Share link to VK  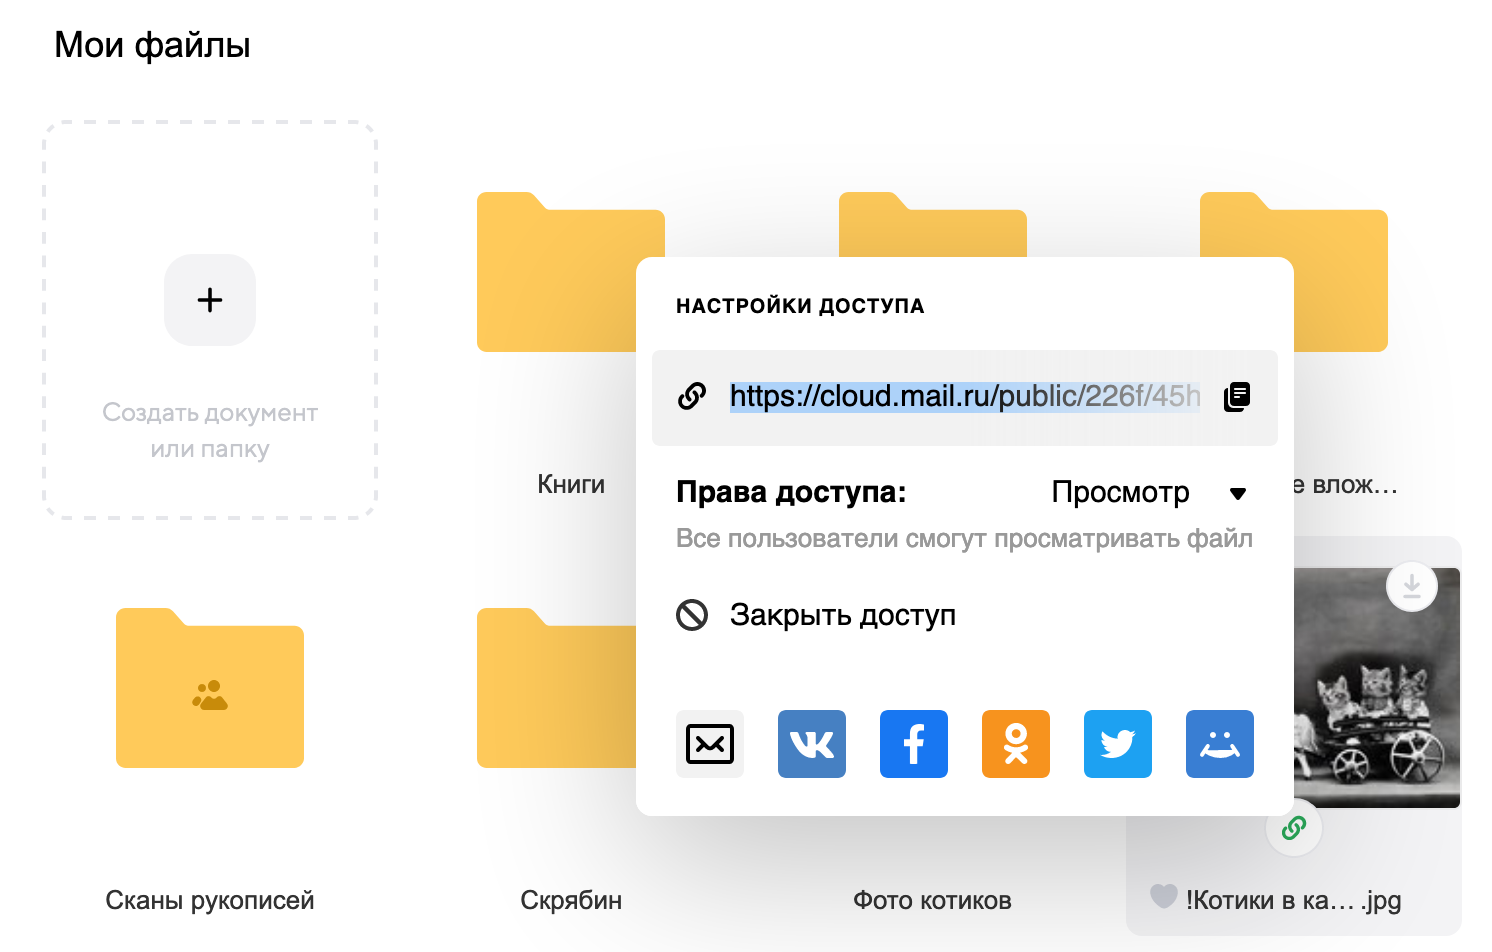(x=812, y=744)
